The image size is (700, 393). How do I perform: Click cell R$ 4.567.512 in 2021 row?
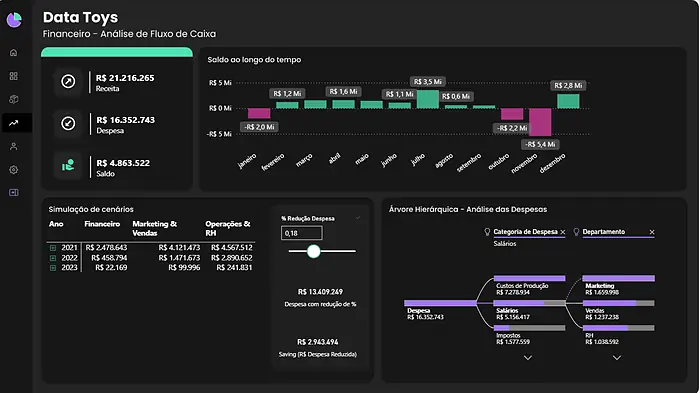(231, 248)
